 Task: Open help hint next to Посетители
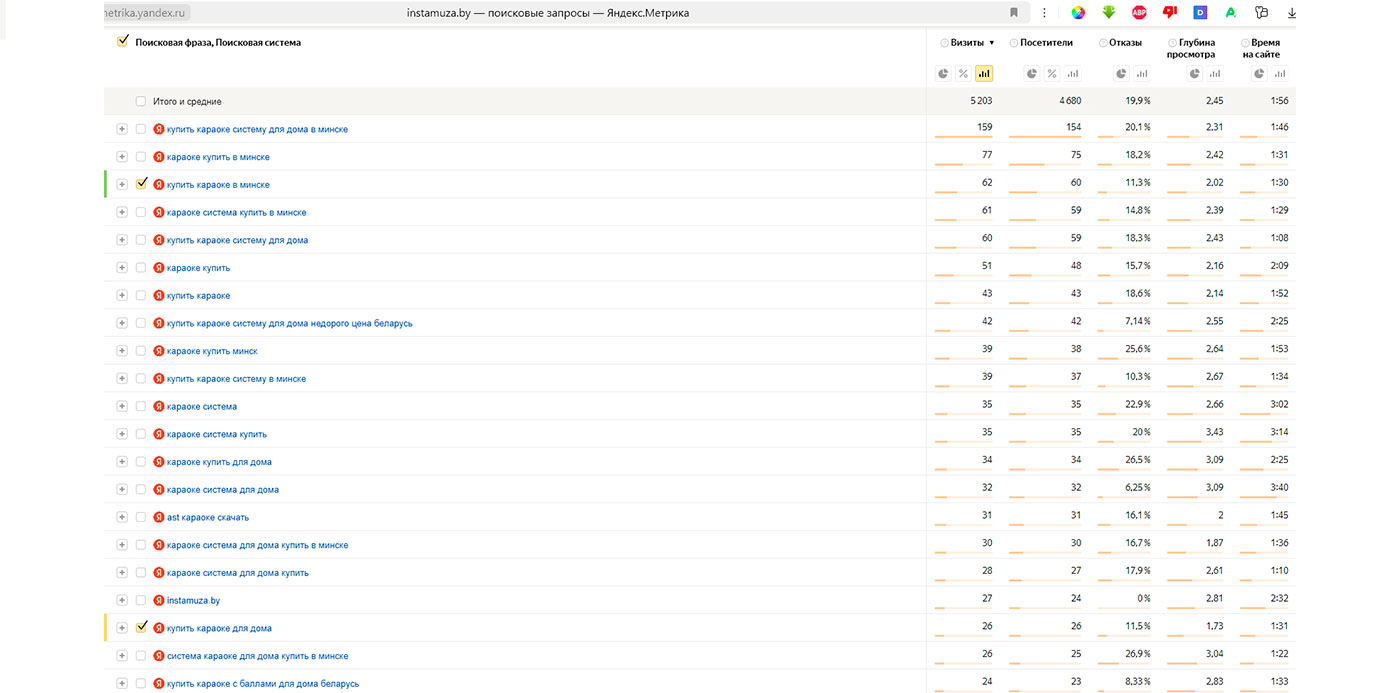[x=1014, y=43]
